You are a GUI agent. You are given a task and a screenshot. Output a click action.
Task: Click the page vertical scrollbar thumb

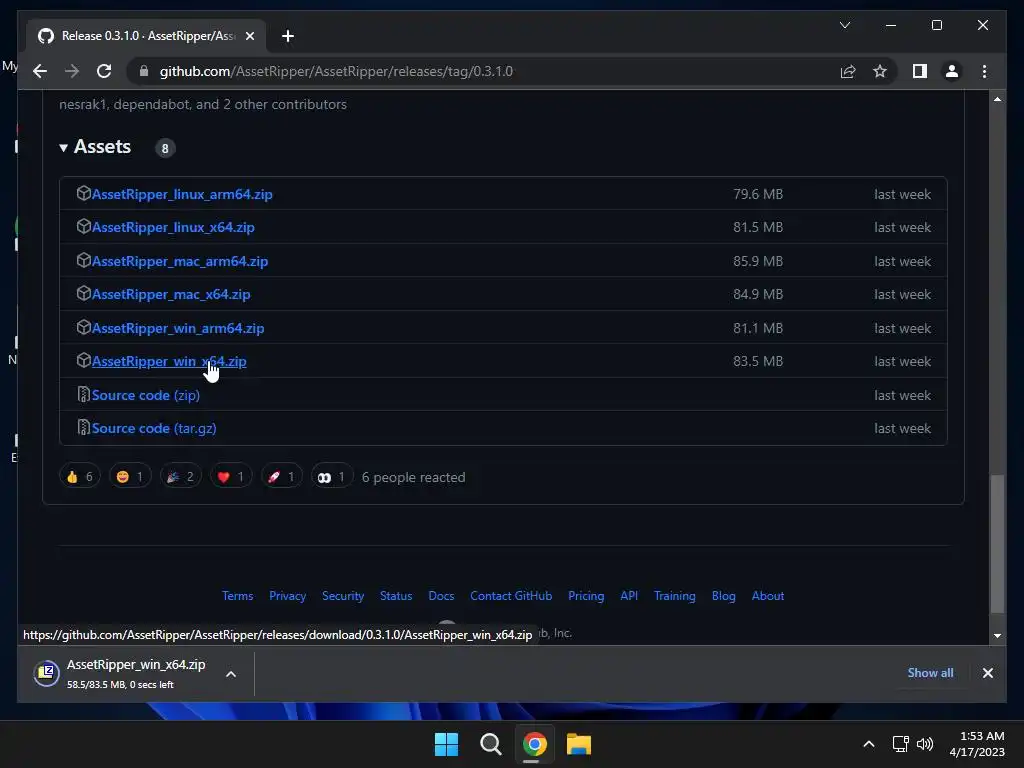997,544
